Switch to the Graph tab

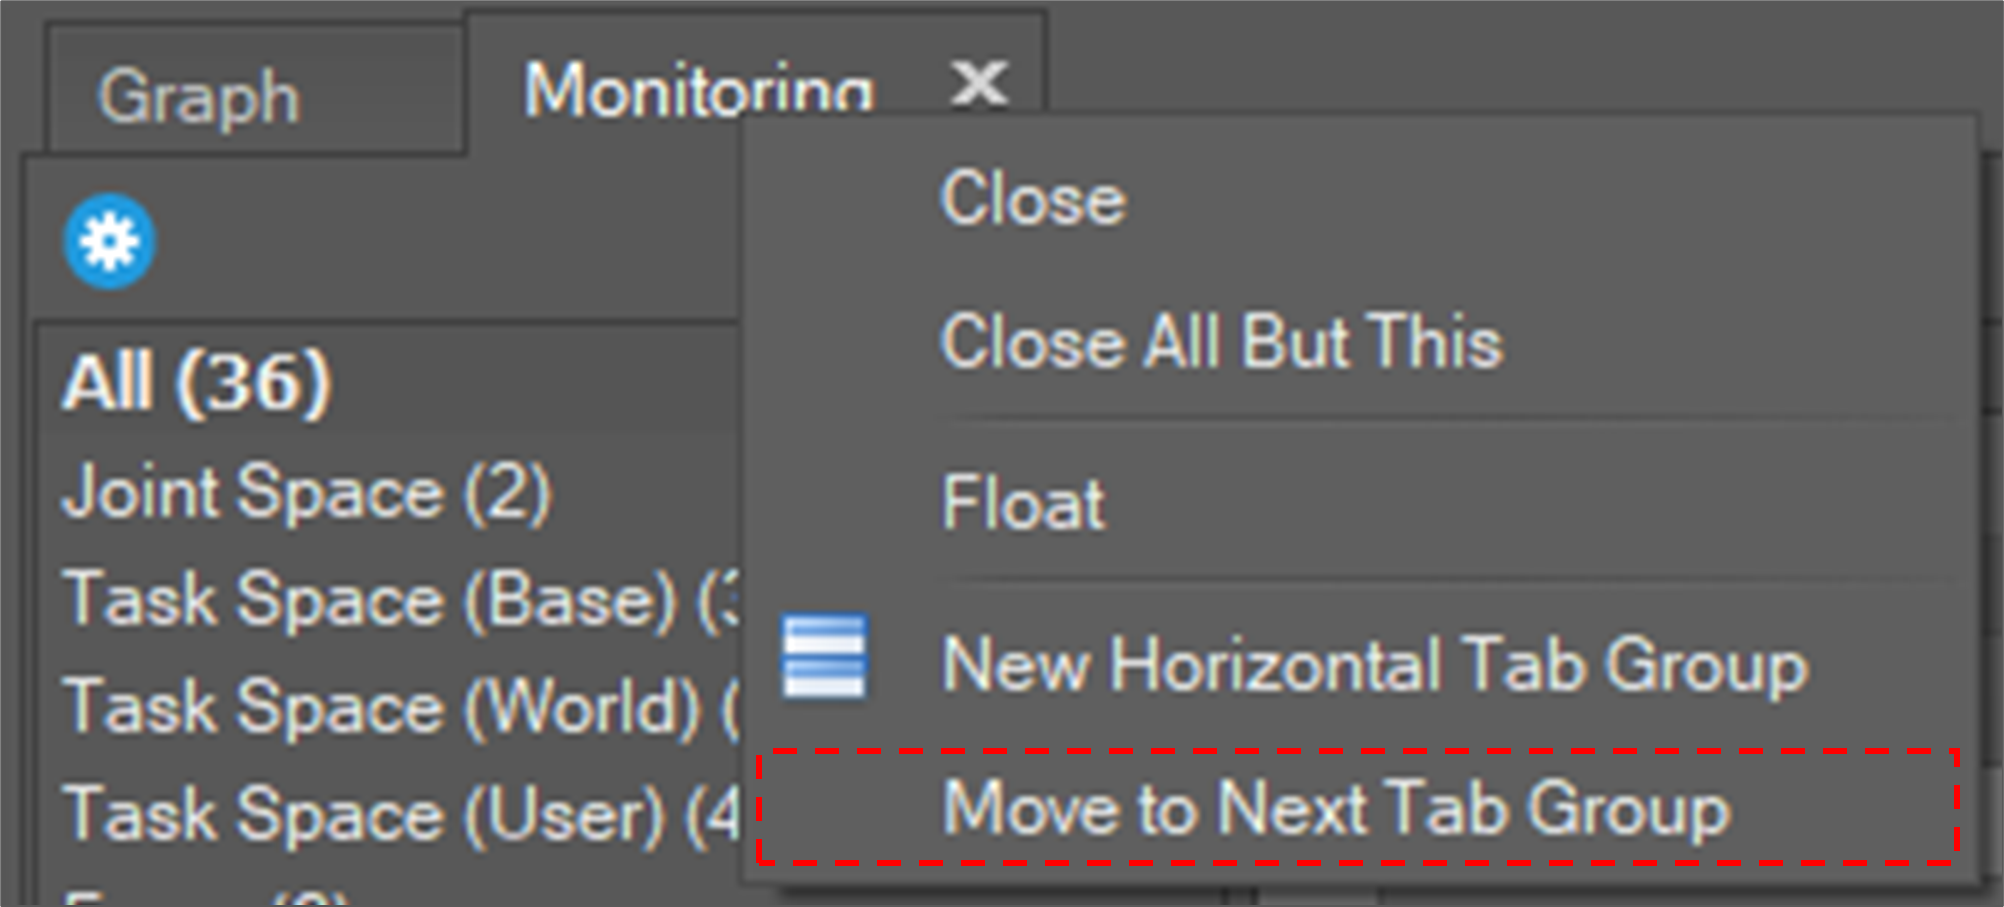198,98
